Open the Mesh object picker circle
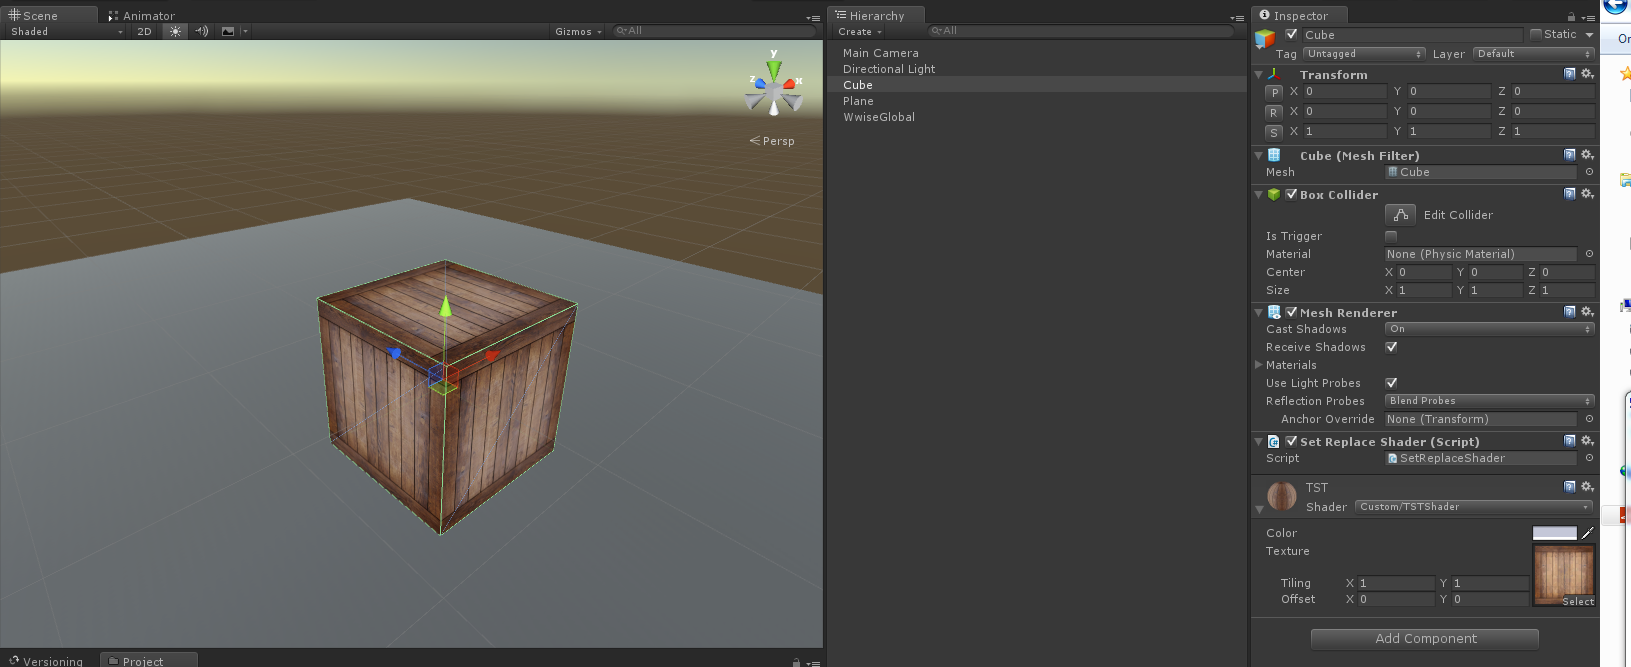Image resolution: width=1631 pixels, height=667 pixels. click(x=1589, y=172)
